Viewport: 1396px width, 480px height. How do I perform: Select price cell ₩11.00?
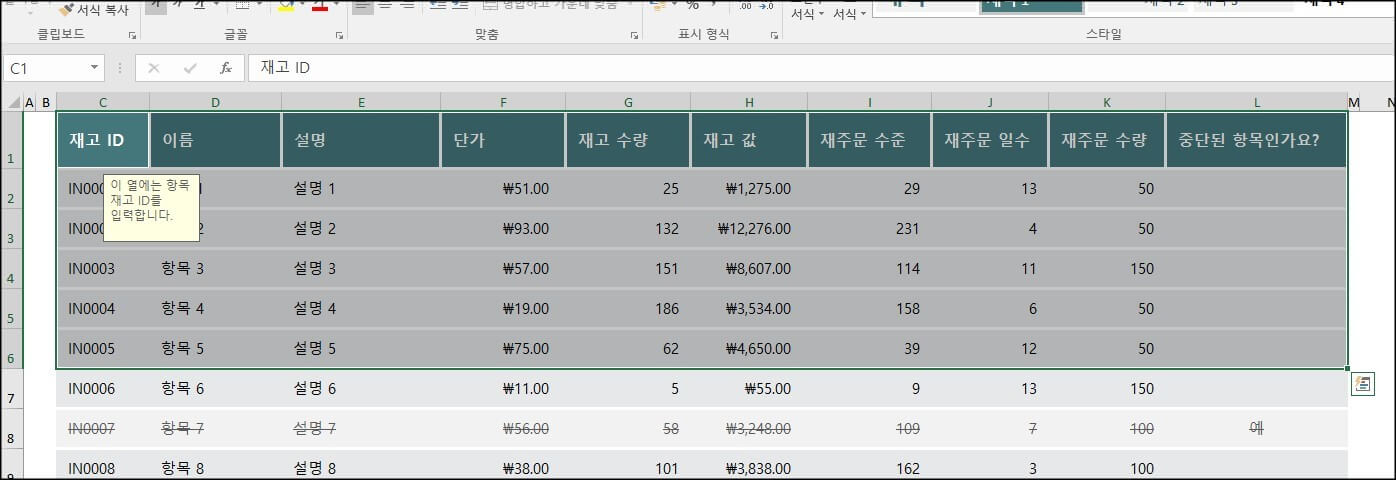[503, 388]
